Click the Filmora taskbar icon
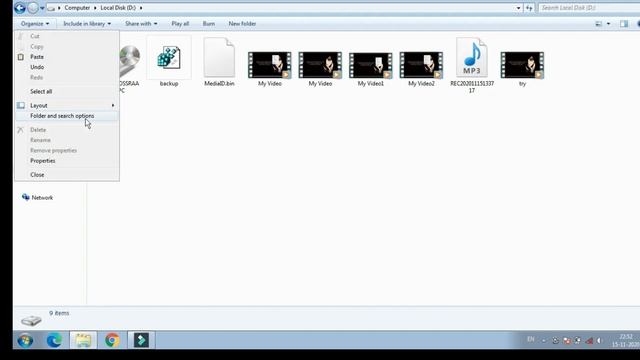The image size is (640, 360). coord(141,340)
